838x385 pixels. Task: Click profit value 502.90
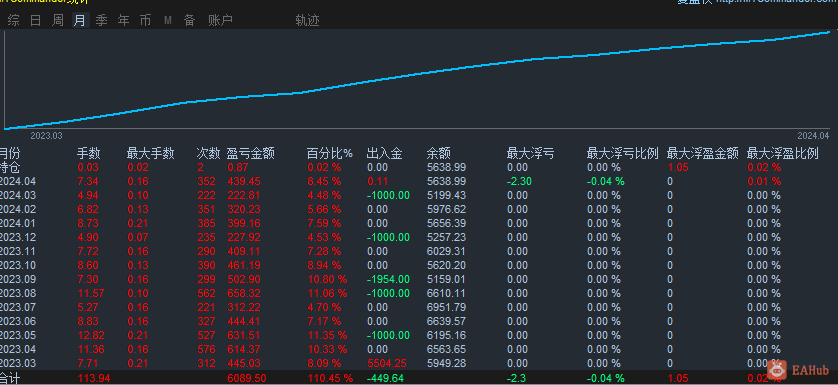[244, 279]
